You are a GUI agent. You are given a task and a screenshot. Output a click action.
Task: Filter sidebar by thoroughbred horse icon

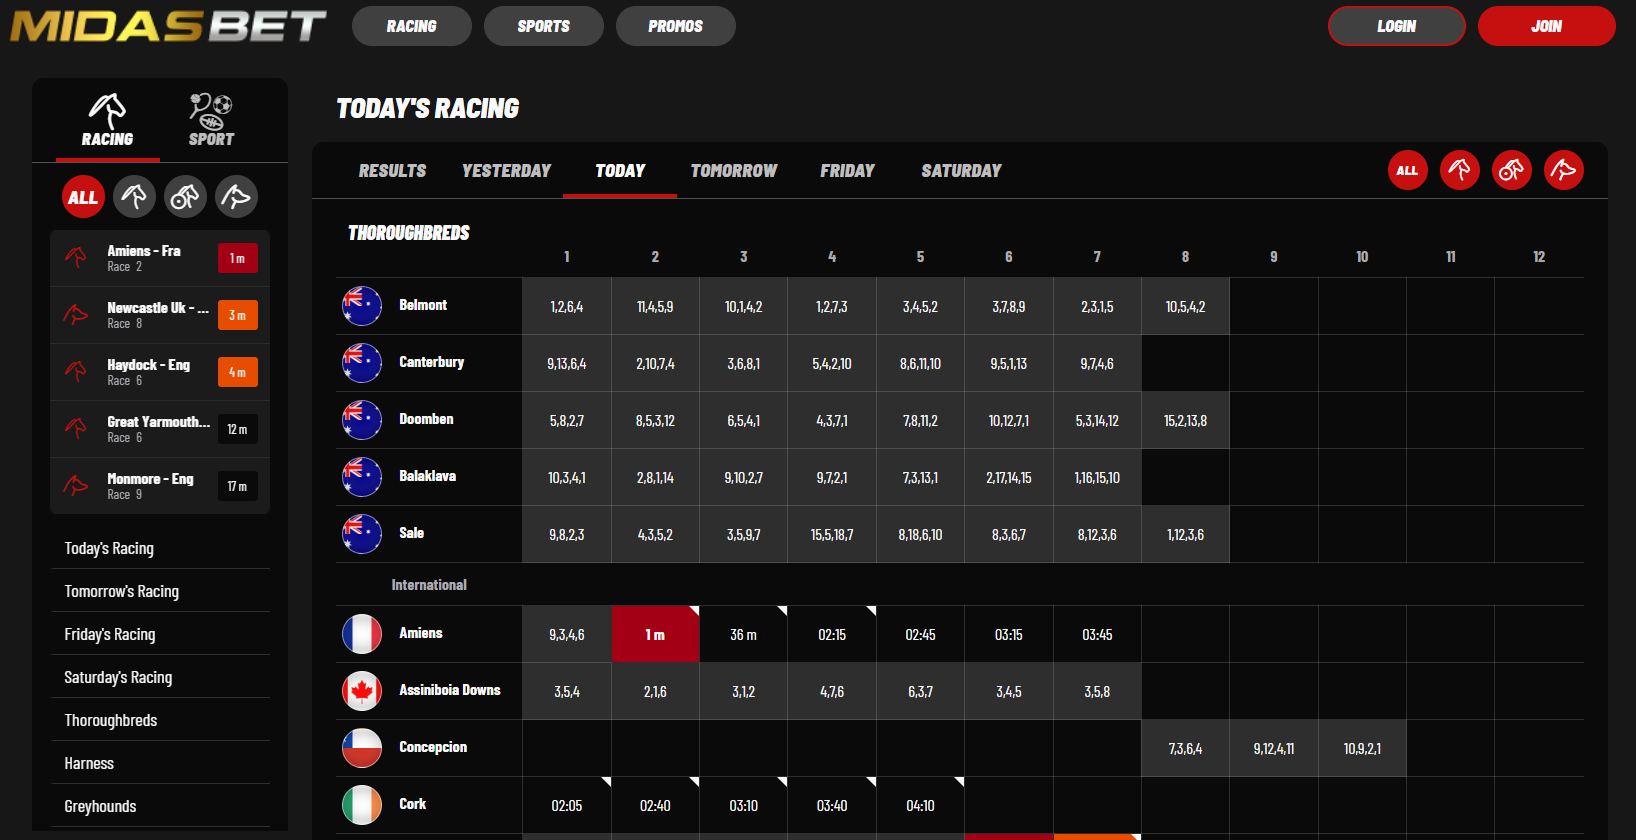coord(134,197)
